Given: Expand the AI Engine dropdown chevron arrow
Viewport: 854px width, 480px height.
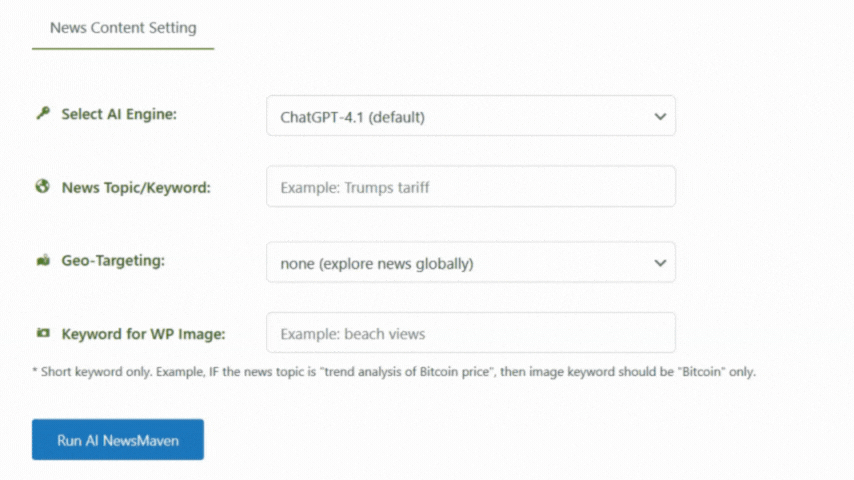Looking at the screenshot, I should coord(660,117).
